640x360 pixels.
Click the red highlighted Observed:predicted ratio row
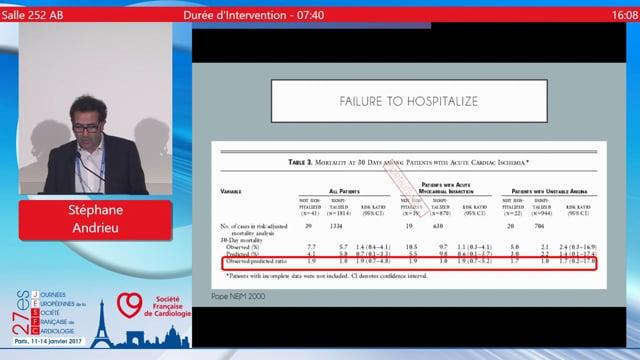[409, 263]
